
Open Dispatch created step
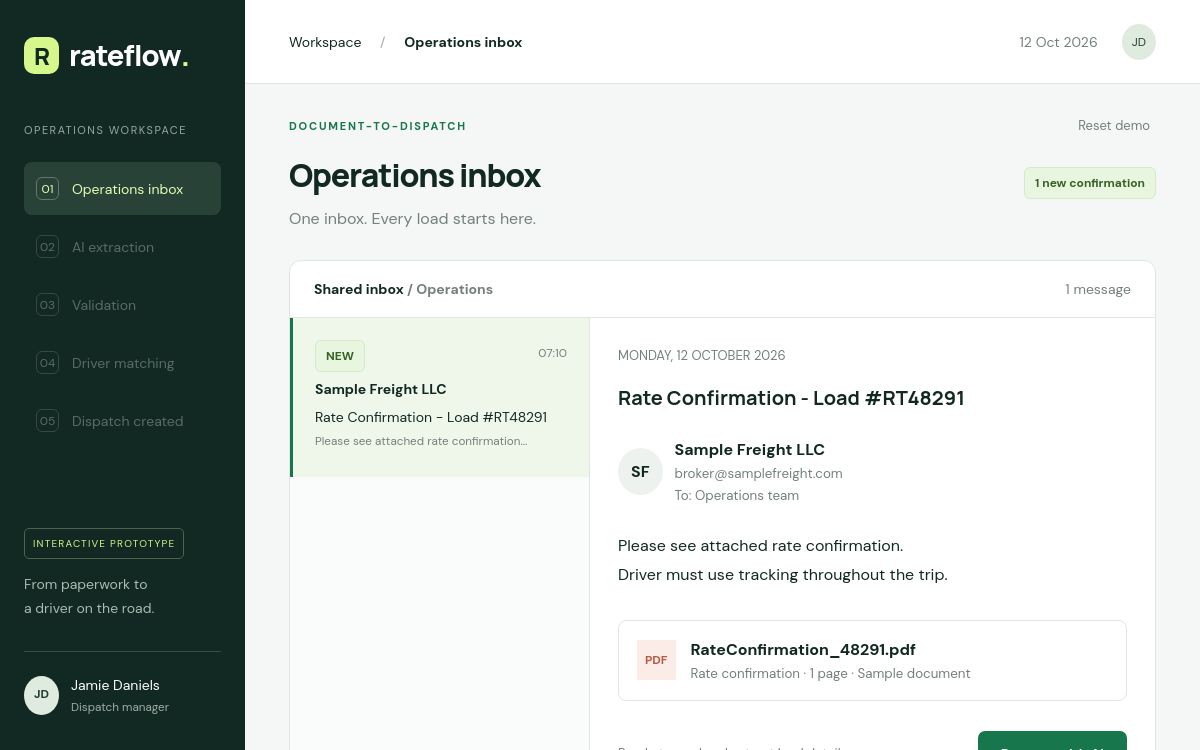[x=122, y=421]
